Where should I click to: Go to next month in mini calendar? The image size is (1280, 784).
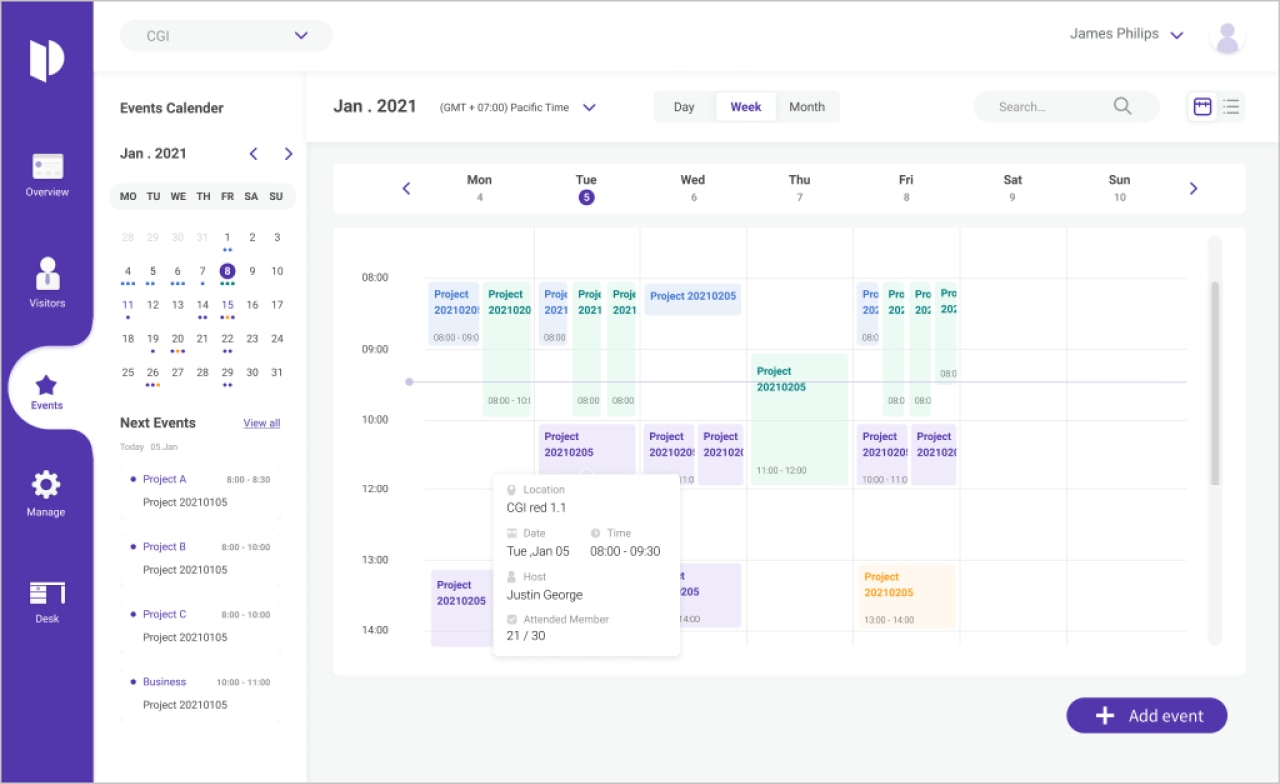[288, 154]
